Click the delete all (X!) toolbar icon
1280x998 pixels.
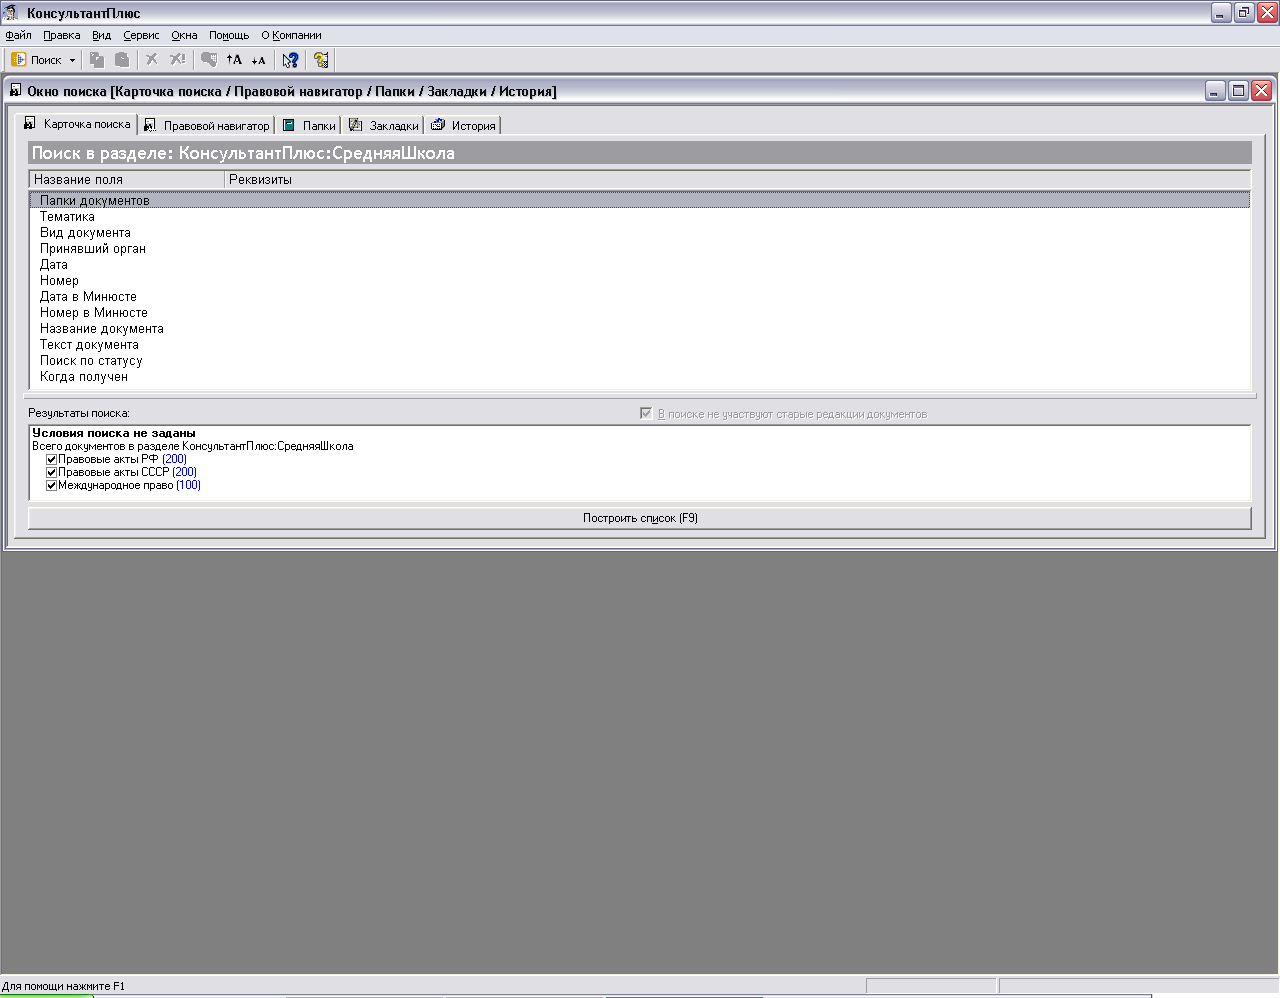177,60
